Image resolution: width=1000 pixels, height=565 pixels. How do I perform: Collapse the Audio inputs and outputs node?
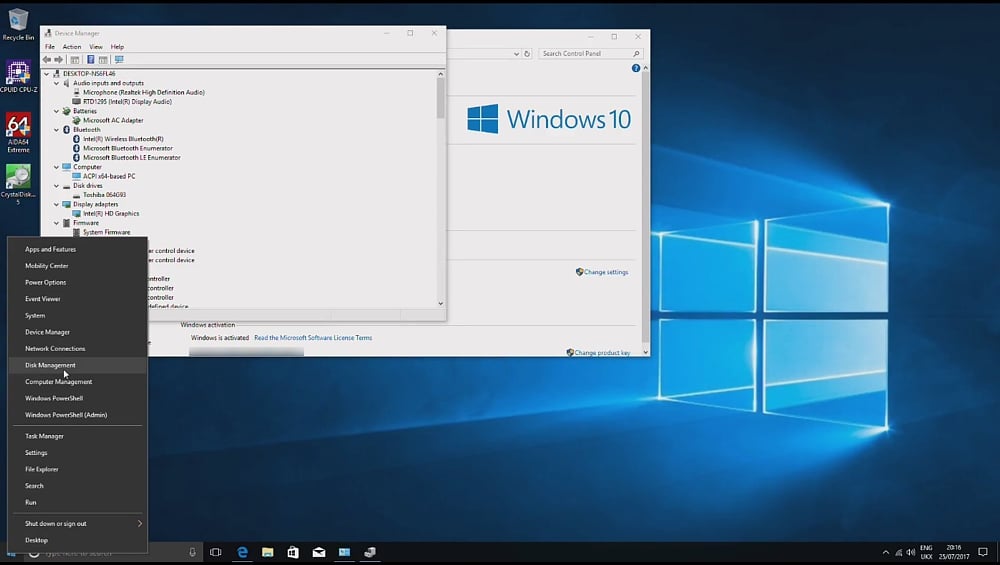tap(57, 83)
